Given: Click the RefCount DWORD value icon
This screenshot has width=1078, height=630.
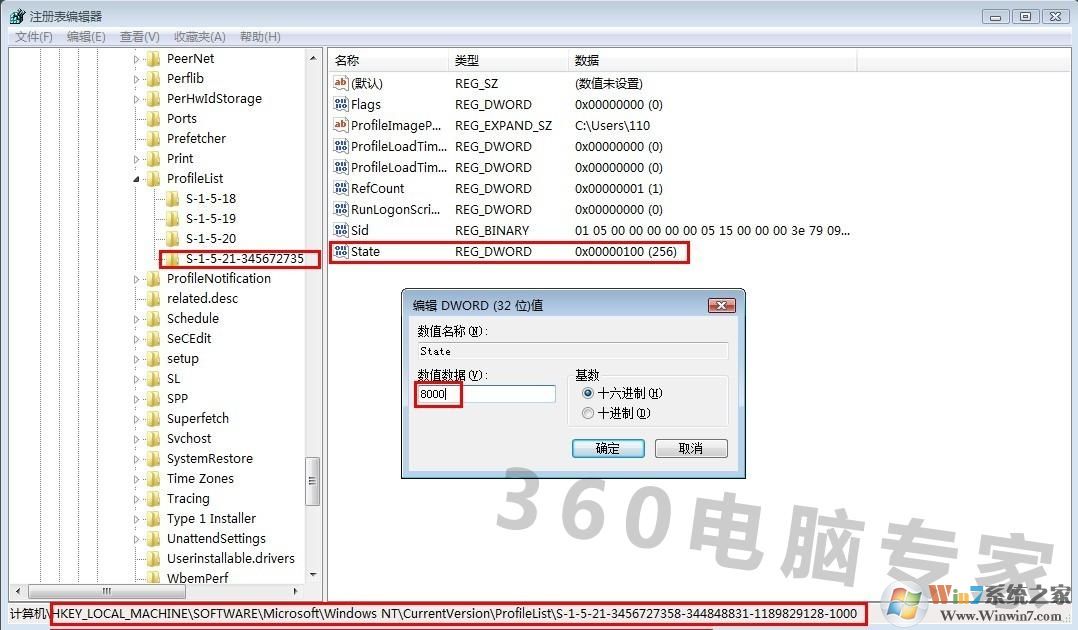Looking at the screenshot, I should point(340,188).
